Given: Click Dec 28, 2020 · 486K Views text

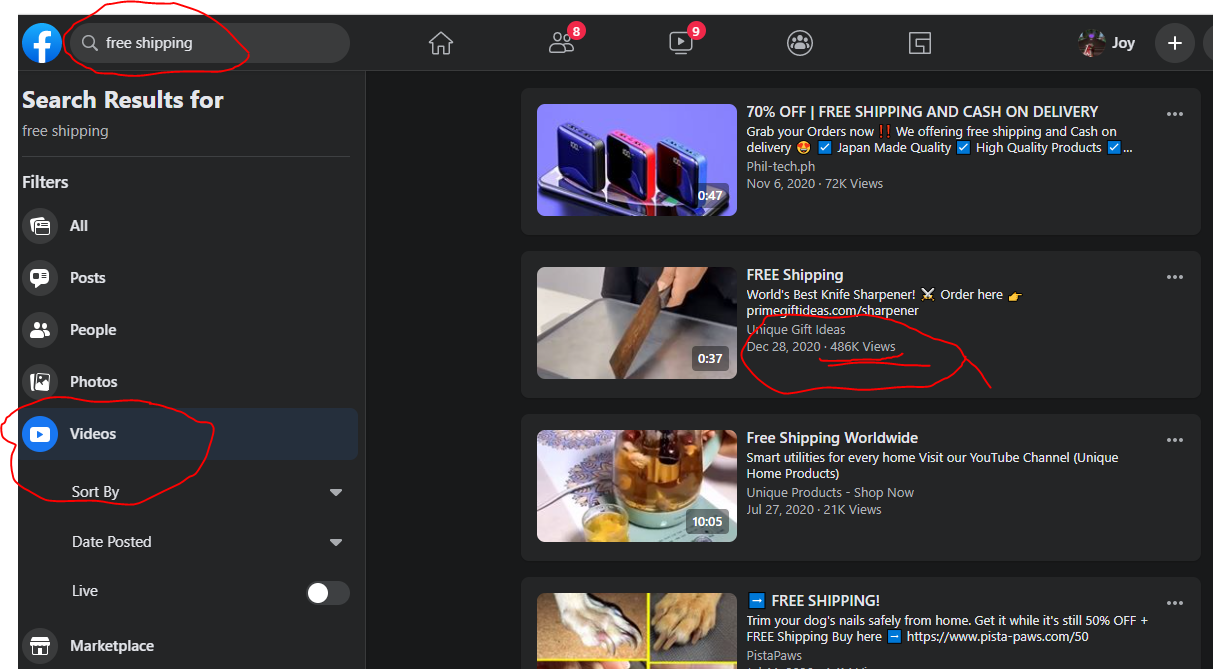Looking at the screenshot, I should [821, 346].
